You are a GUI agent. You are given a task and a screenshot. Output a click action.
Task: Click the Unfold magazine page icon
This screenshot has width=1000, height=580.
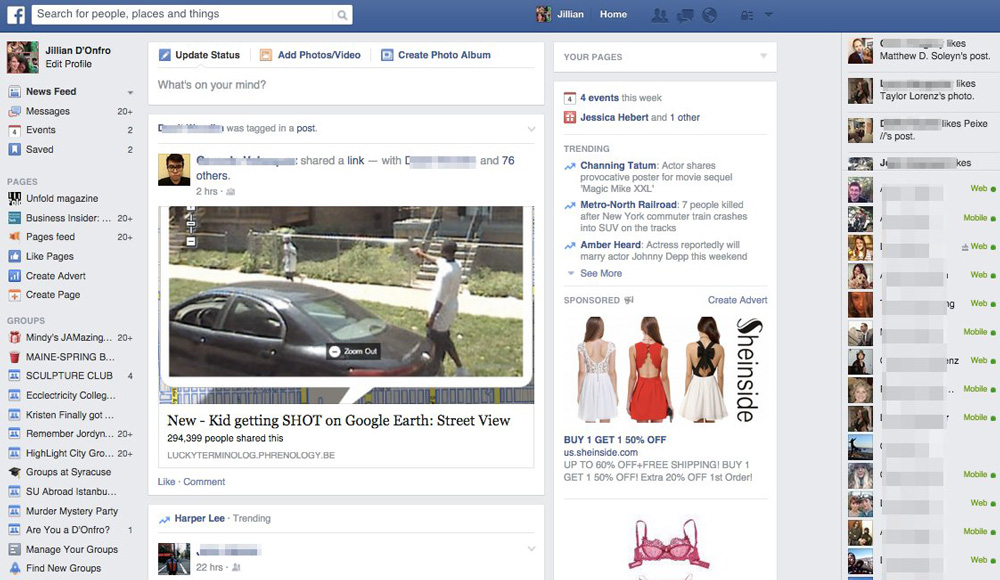(x=14, y=198)
